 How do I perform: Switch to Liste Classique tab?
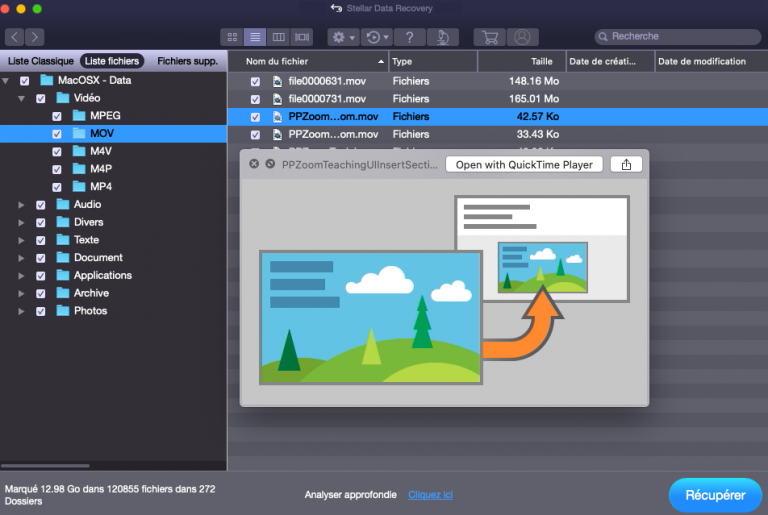click(39, 61)
